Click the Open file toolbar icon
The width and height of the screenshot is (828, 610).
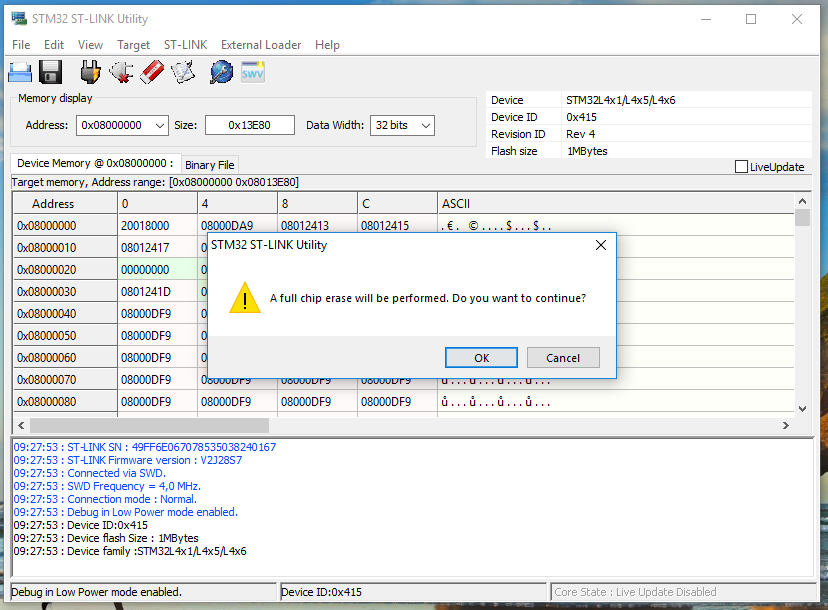pos(20,72)
